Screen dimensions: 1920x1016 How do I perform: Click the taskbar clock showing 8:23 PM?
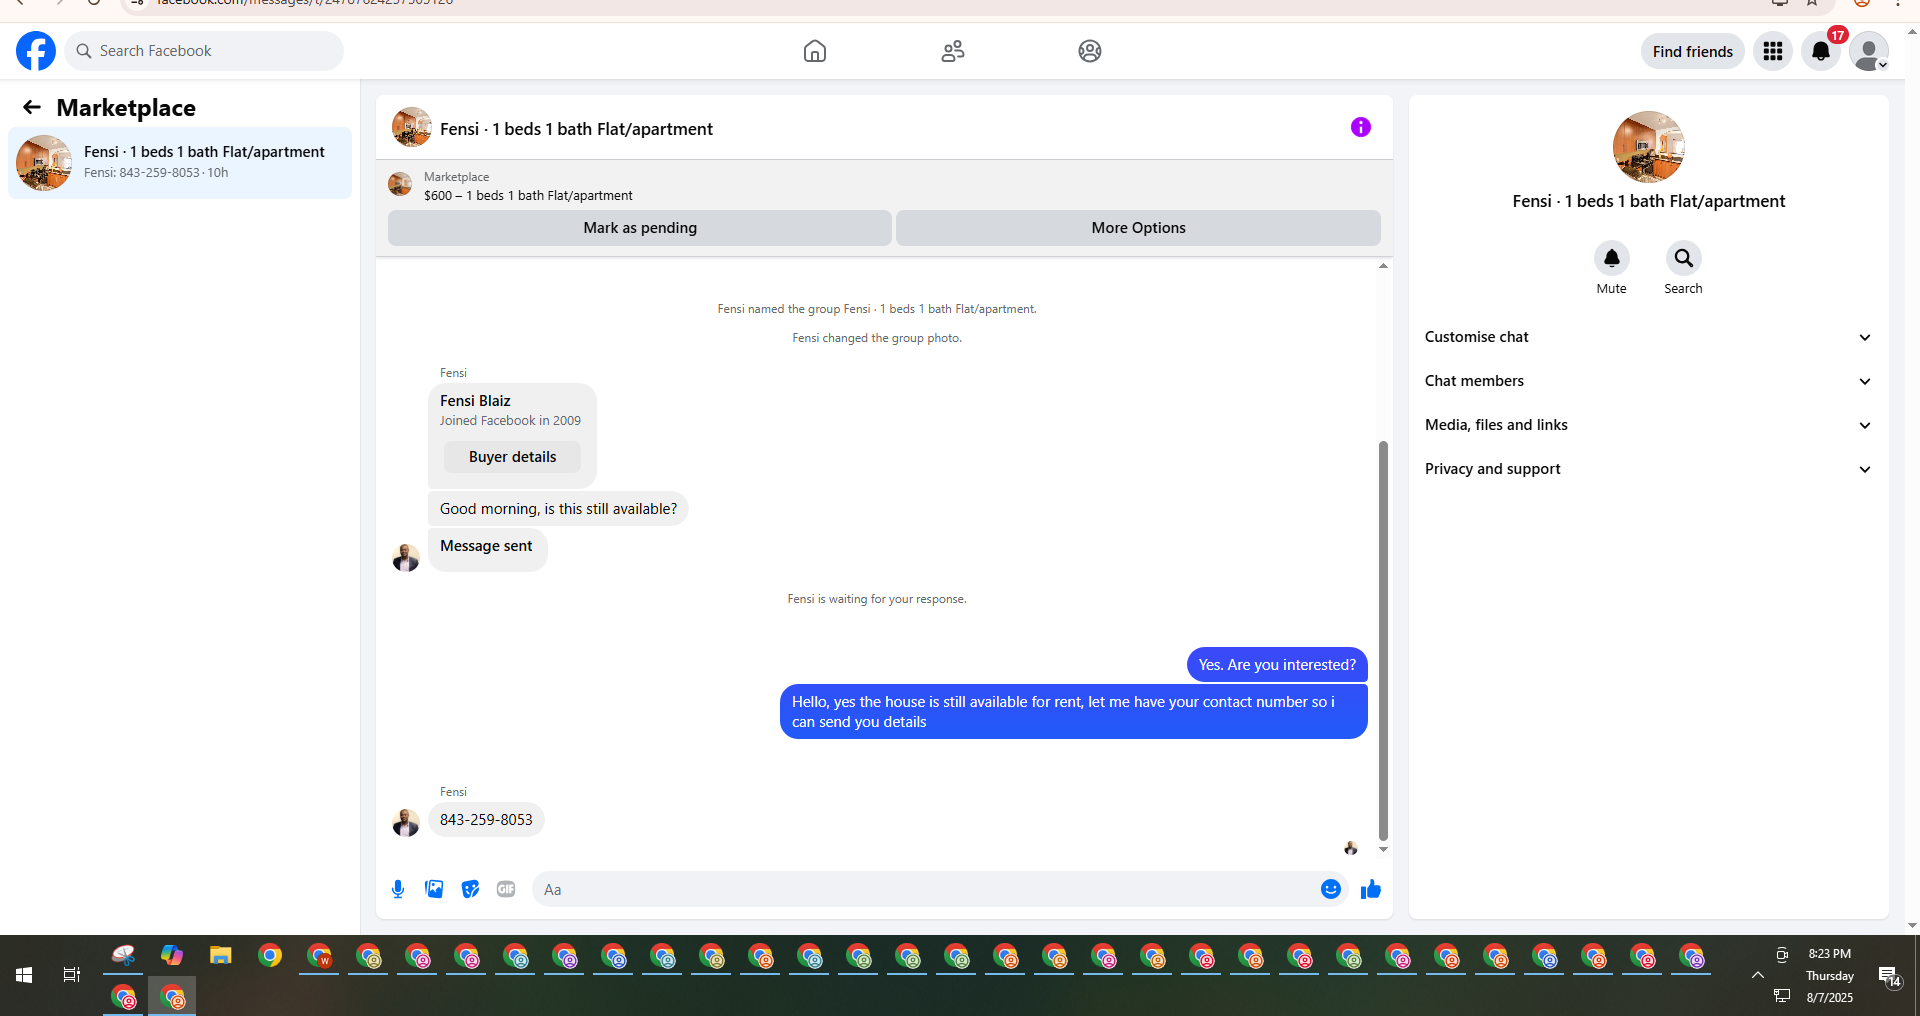tap(1830, 954)
